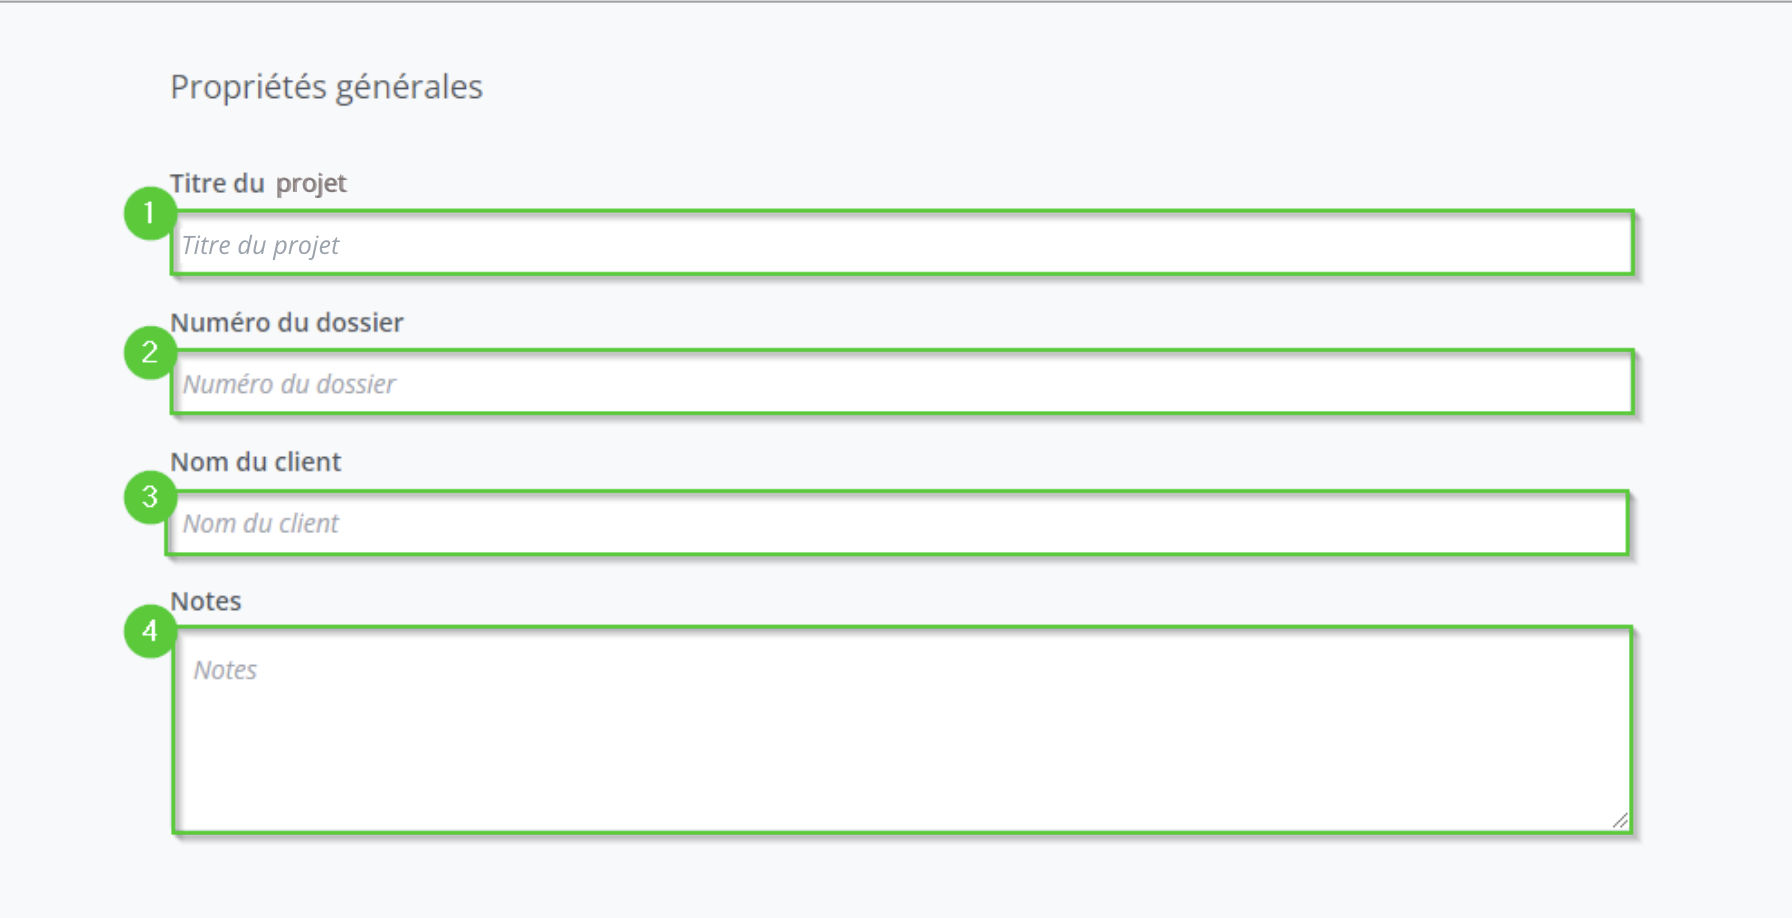This screenshot has height=918, width=1792.
Task: Click the bold 'Notes' label
Action: coord(206,601)
